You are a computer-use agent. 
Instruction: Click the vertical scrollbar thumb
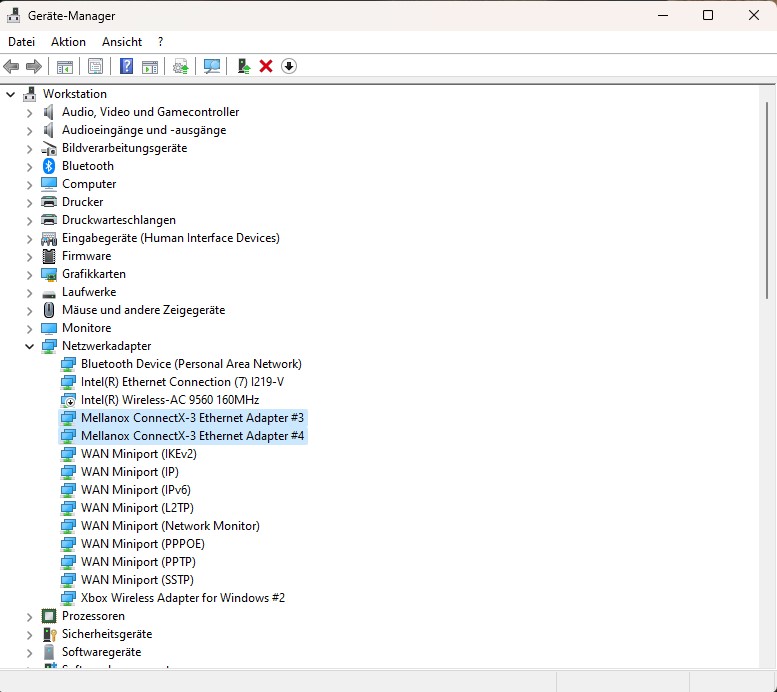767,200
